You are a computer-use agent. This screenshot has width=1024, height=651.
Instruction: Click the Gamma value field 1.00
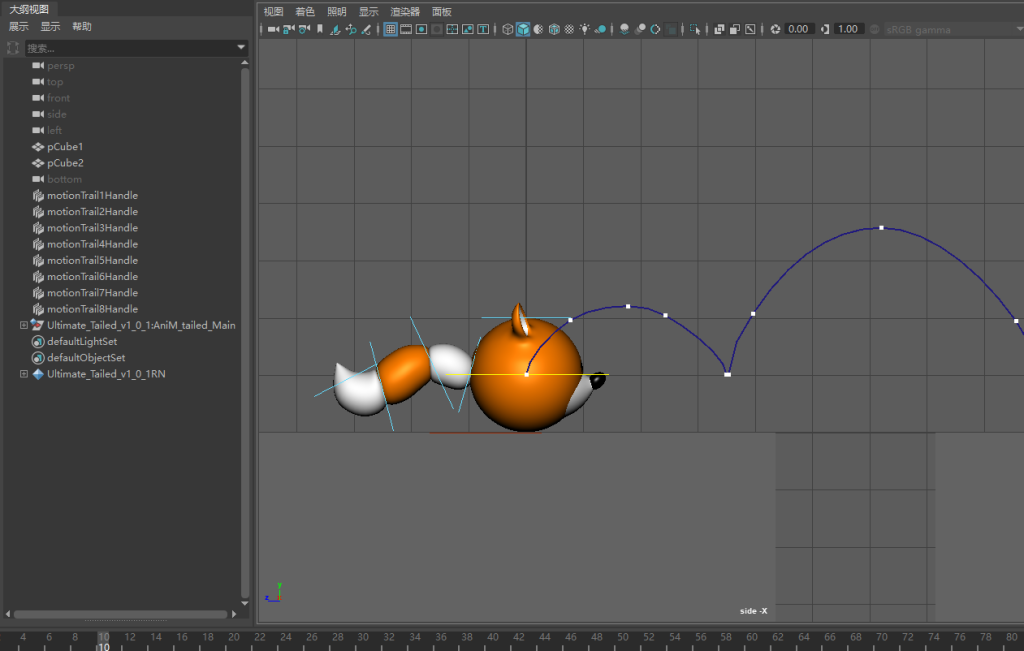click(848, 29)
